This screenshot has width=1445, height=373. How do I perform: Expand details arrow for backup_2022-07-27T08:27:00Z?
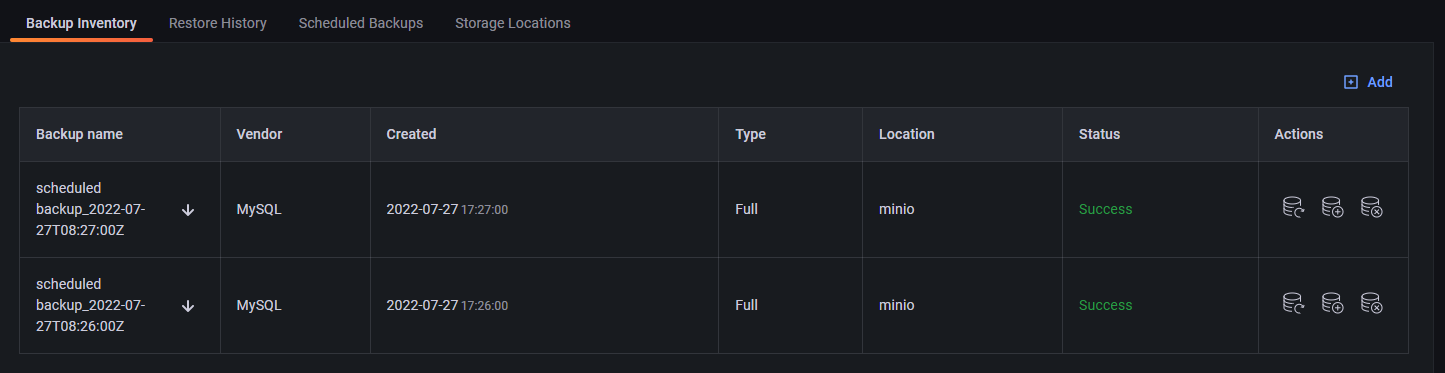pos(188,210)
